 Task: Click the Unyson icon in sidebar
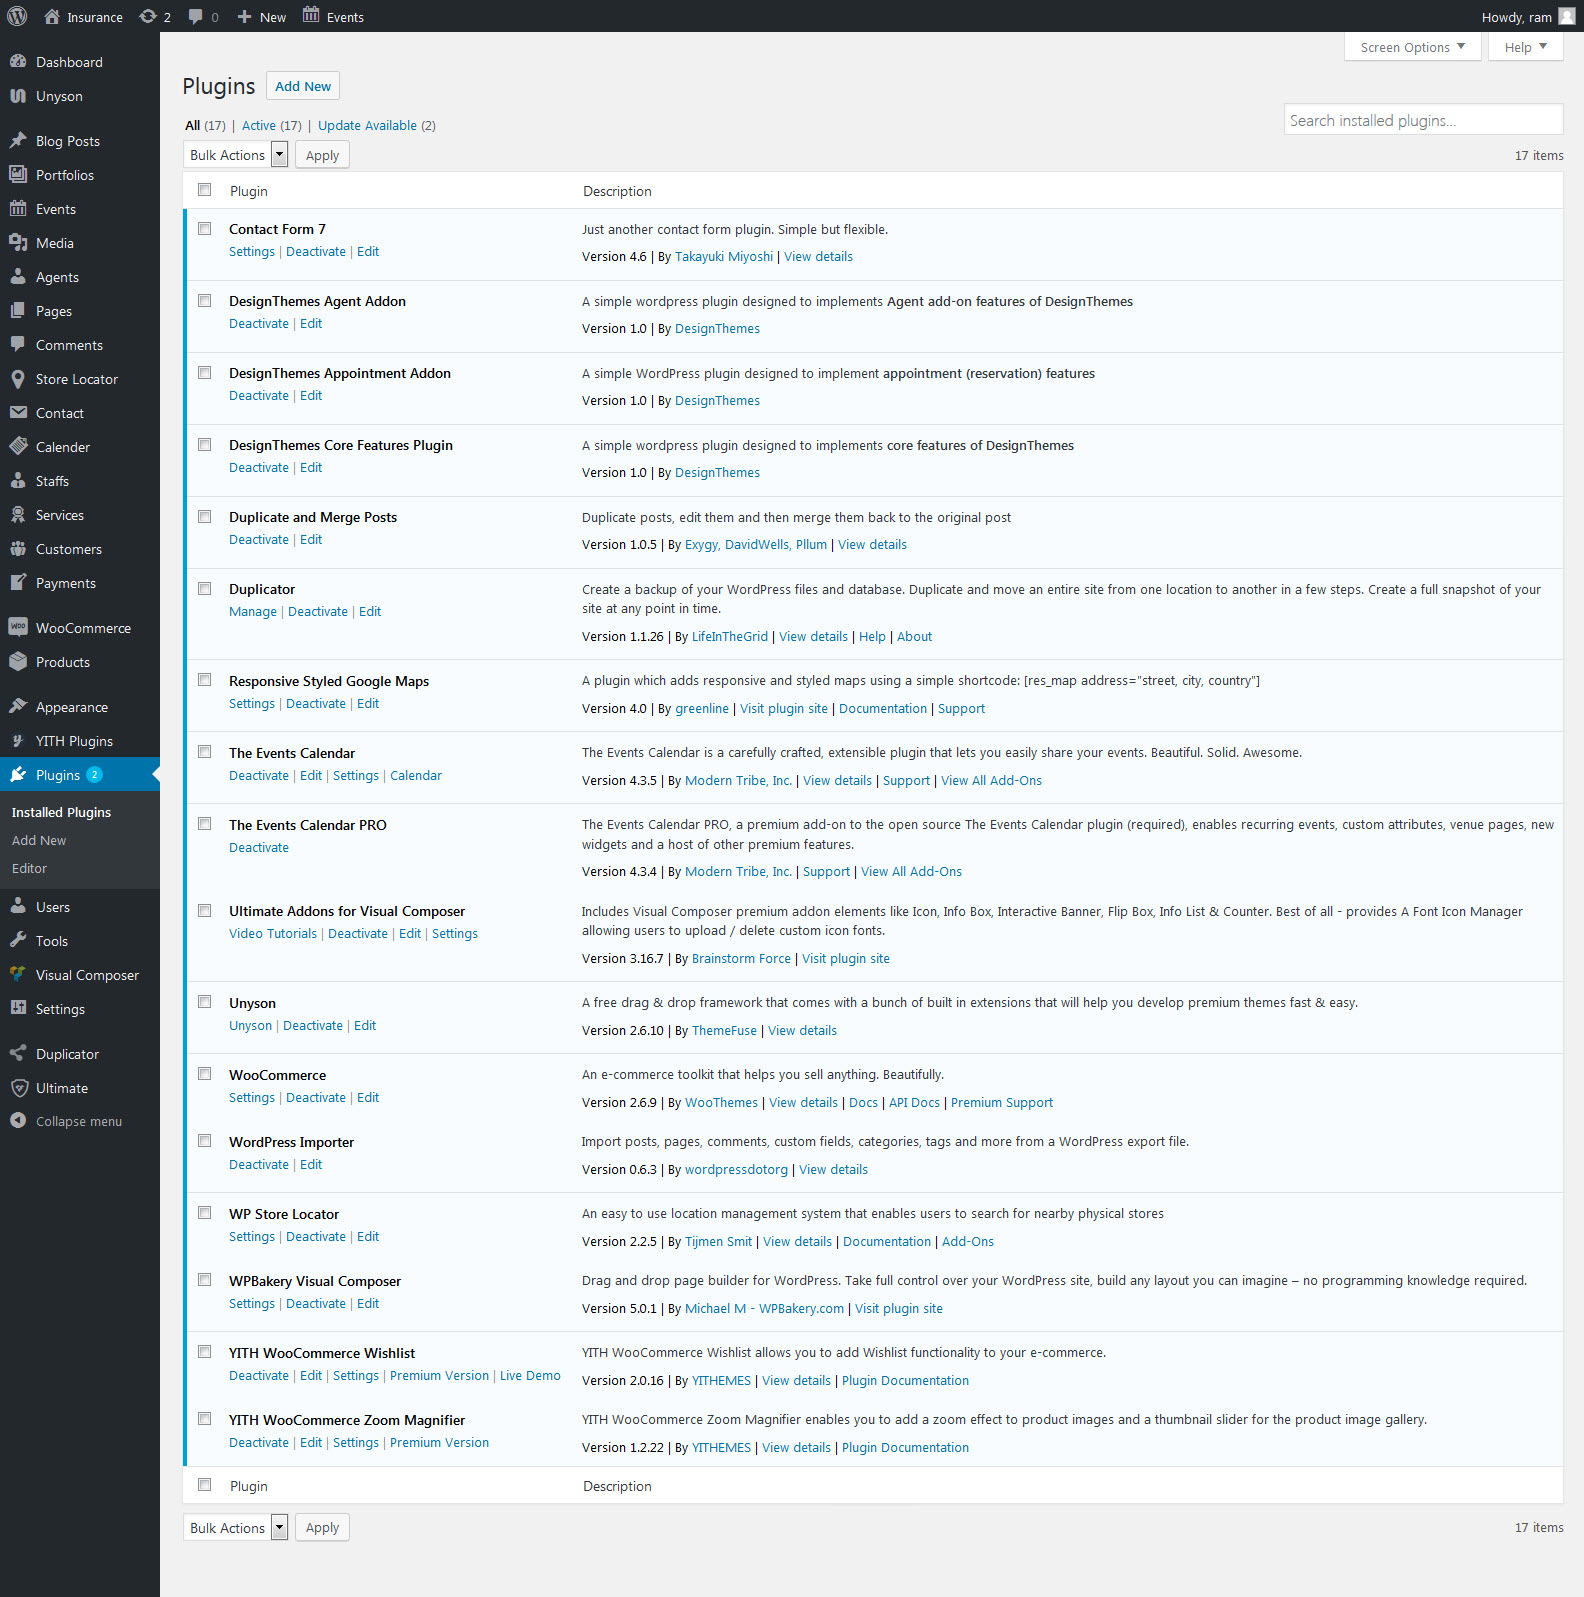(x=18, y=95)
